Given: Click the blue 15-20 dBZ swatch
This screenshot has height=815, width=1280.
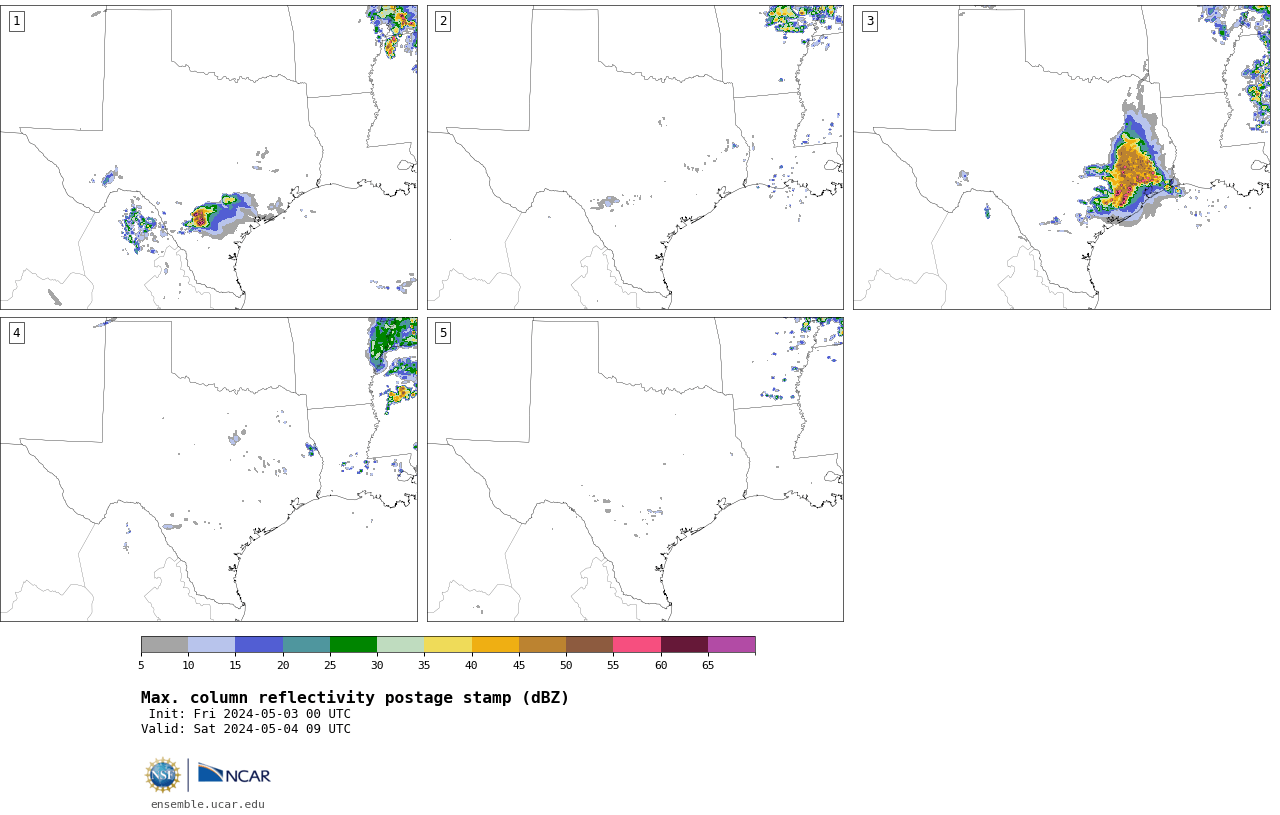Looking at the screenshot, I should (x=259, y=644).
